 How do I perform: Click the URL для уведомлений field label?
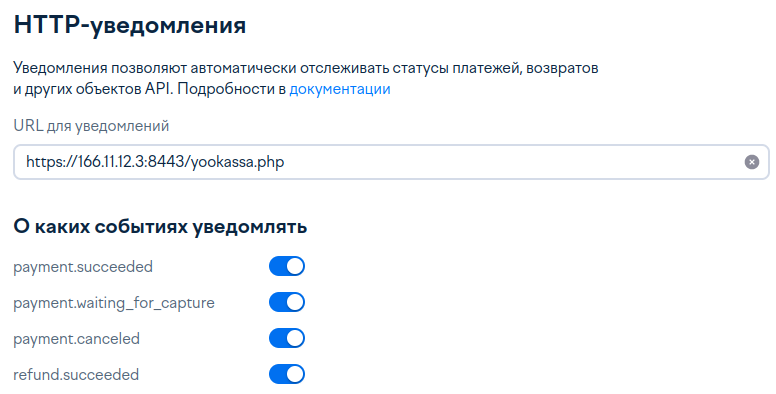91,126
